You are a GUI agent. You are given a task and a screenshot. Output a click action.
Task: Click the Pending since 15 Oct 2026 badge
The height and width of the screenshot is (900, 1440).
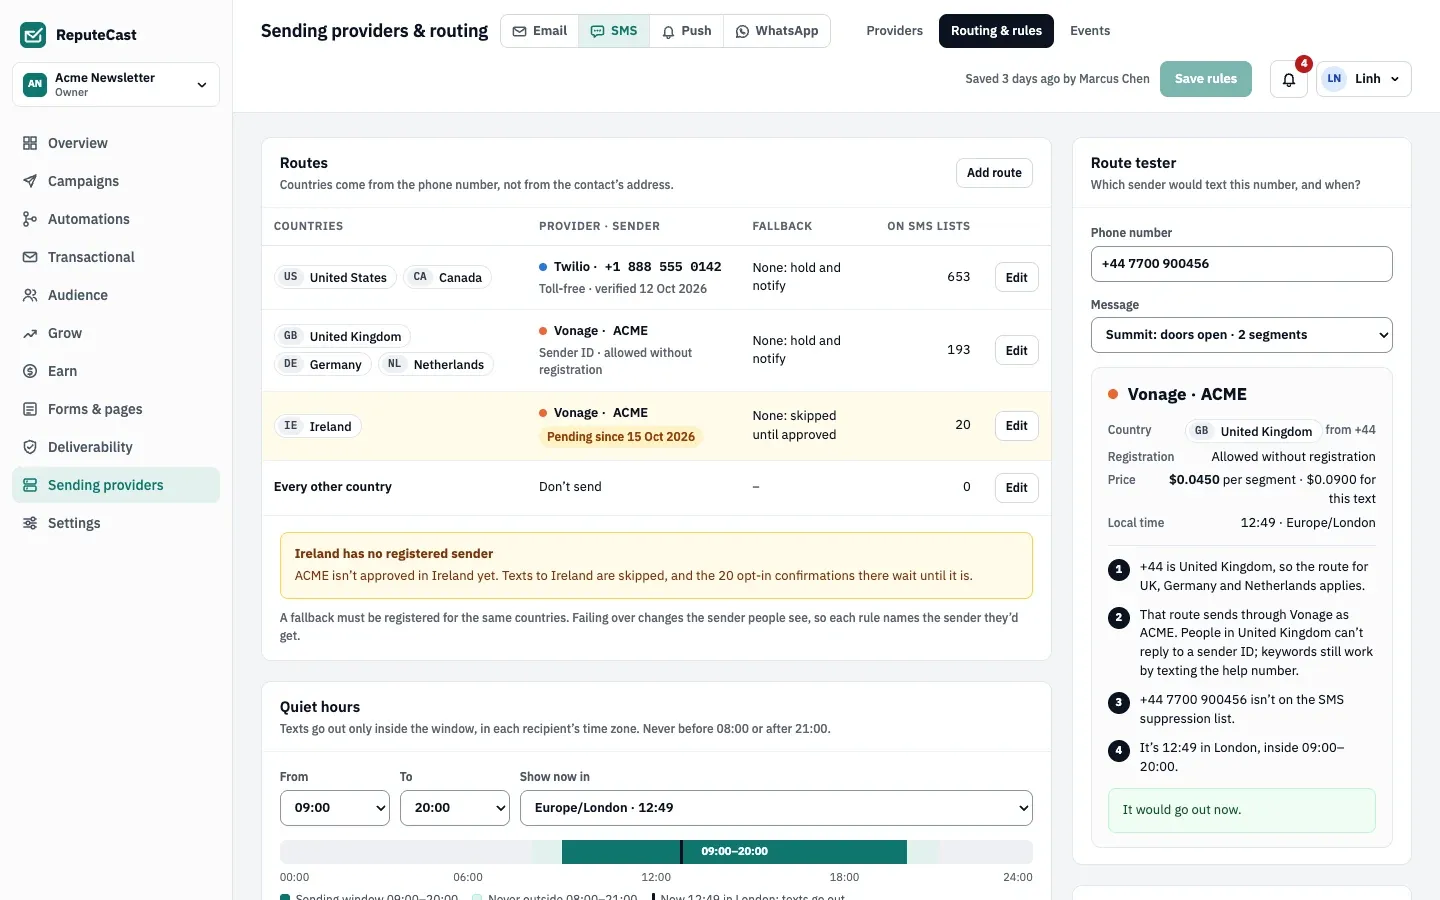(621, 437)
